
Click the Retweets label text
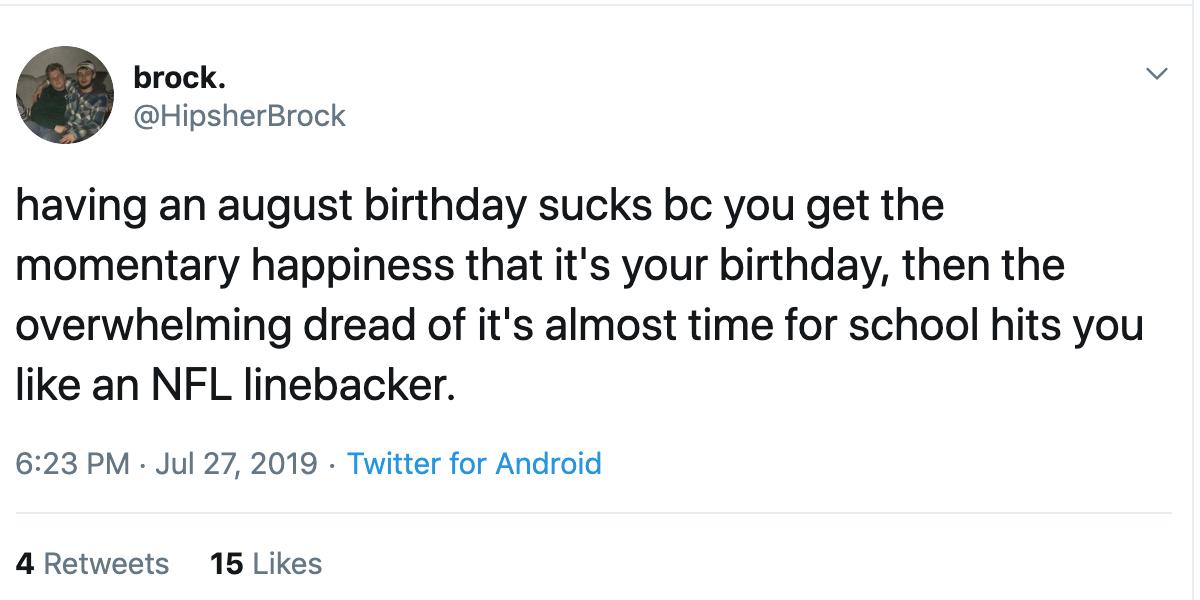[108, 563]
